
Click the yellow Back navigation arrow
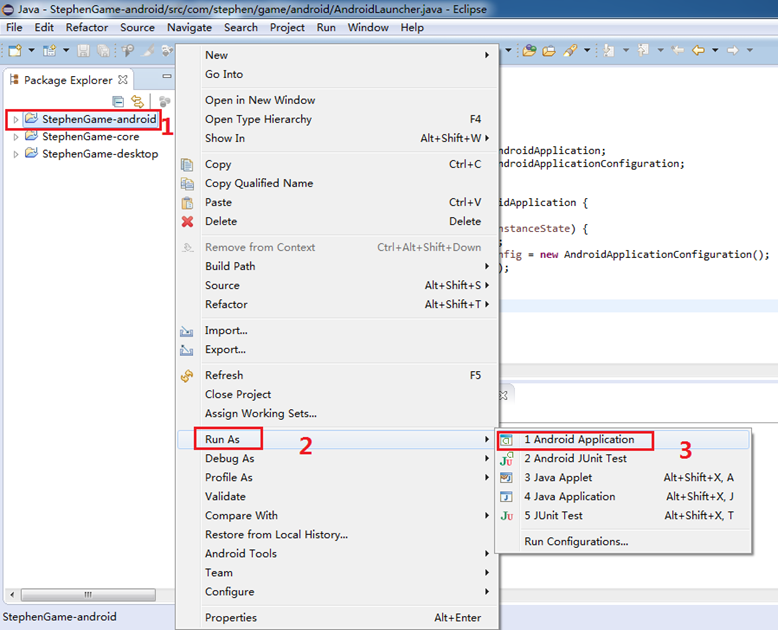click(x=698, y=50)
